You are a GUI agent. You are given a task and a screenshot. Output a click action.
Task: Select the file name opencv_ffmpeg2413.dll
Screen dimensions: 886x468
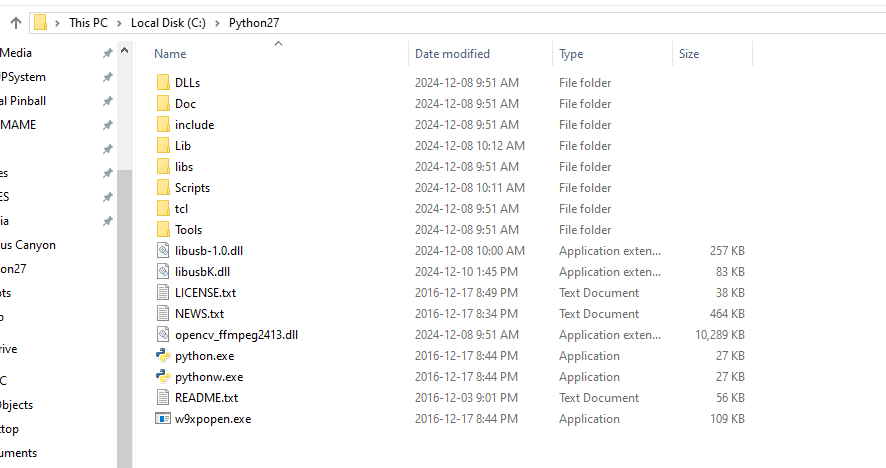pyautogui.click(x=236, y=335)
